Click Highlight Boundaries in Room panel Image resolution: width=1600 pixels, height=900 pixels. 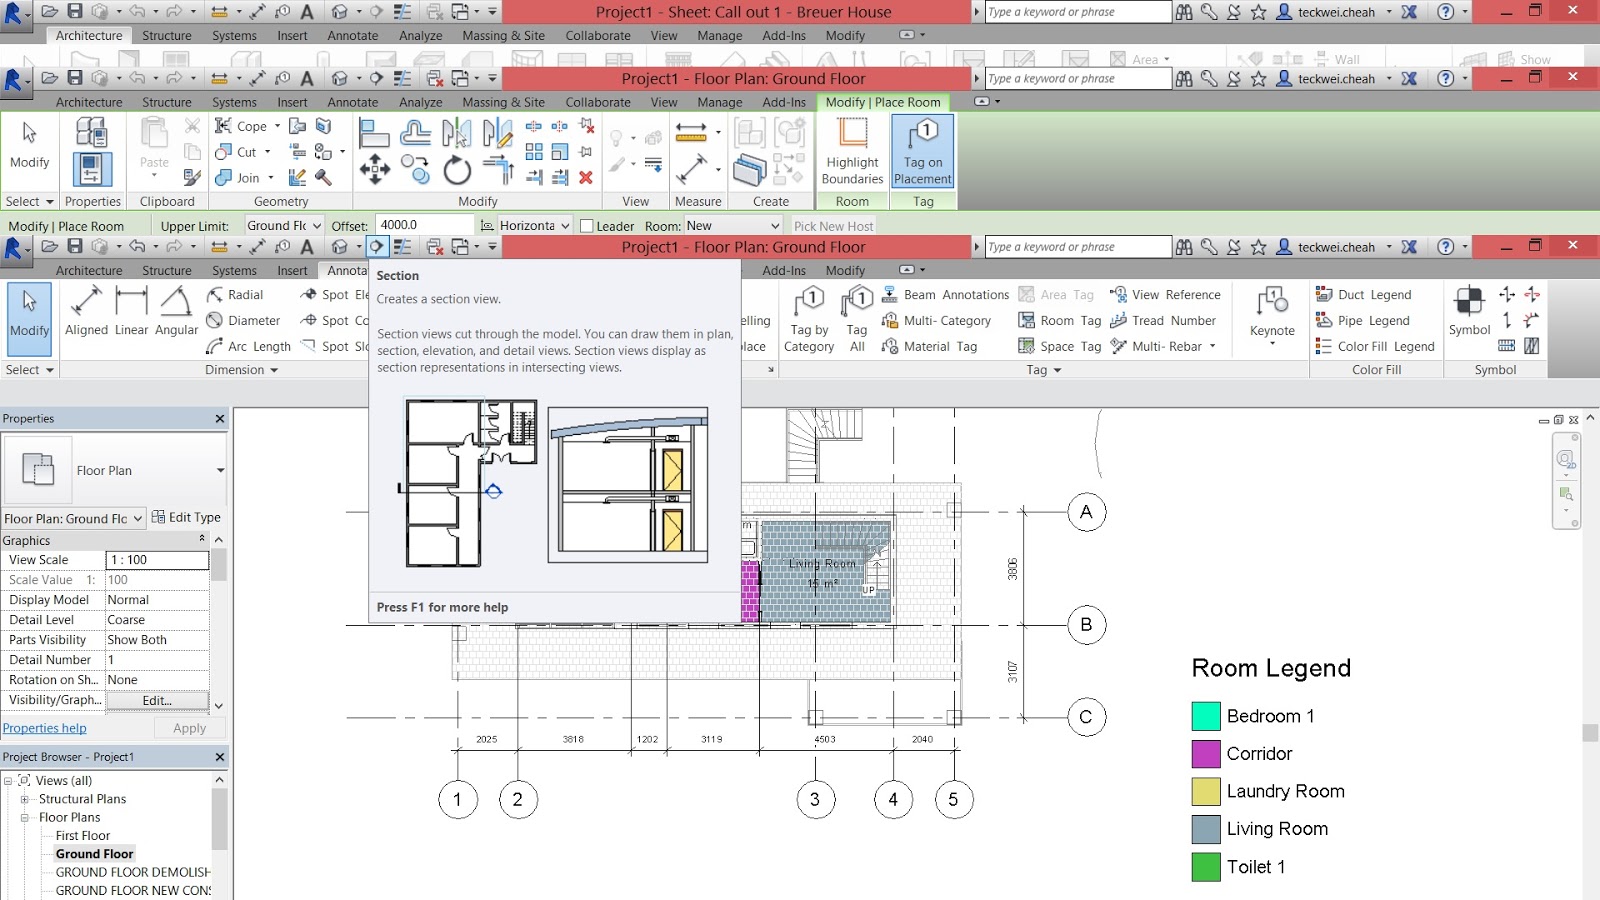852,152
